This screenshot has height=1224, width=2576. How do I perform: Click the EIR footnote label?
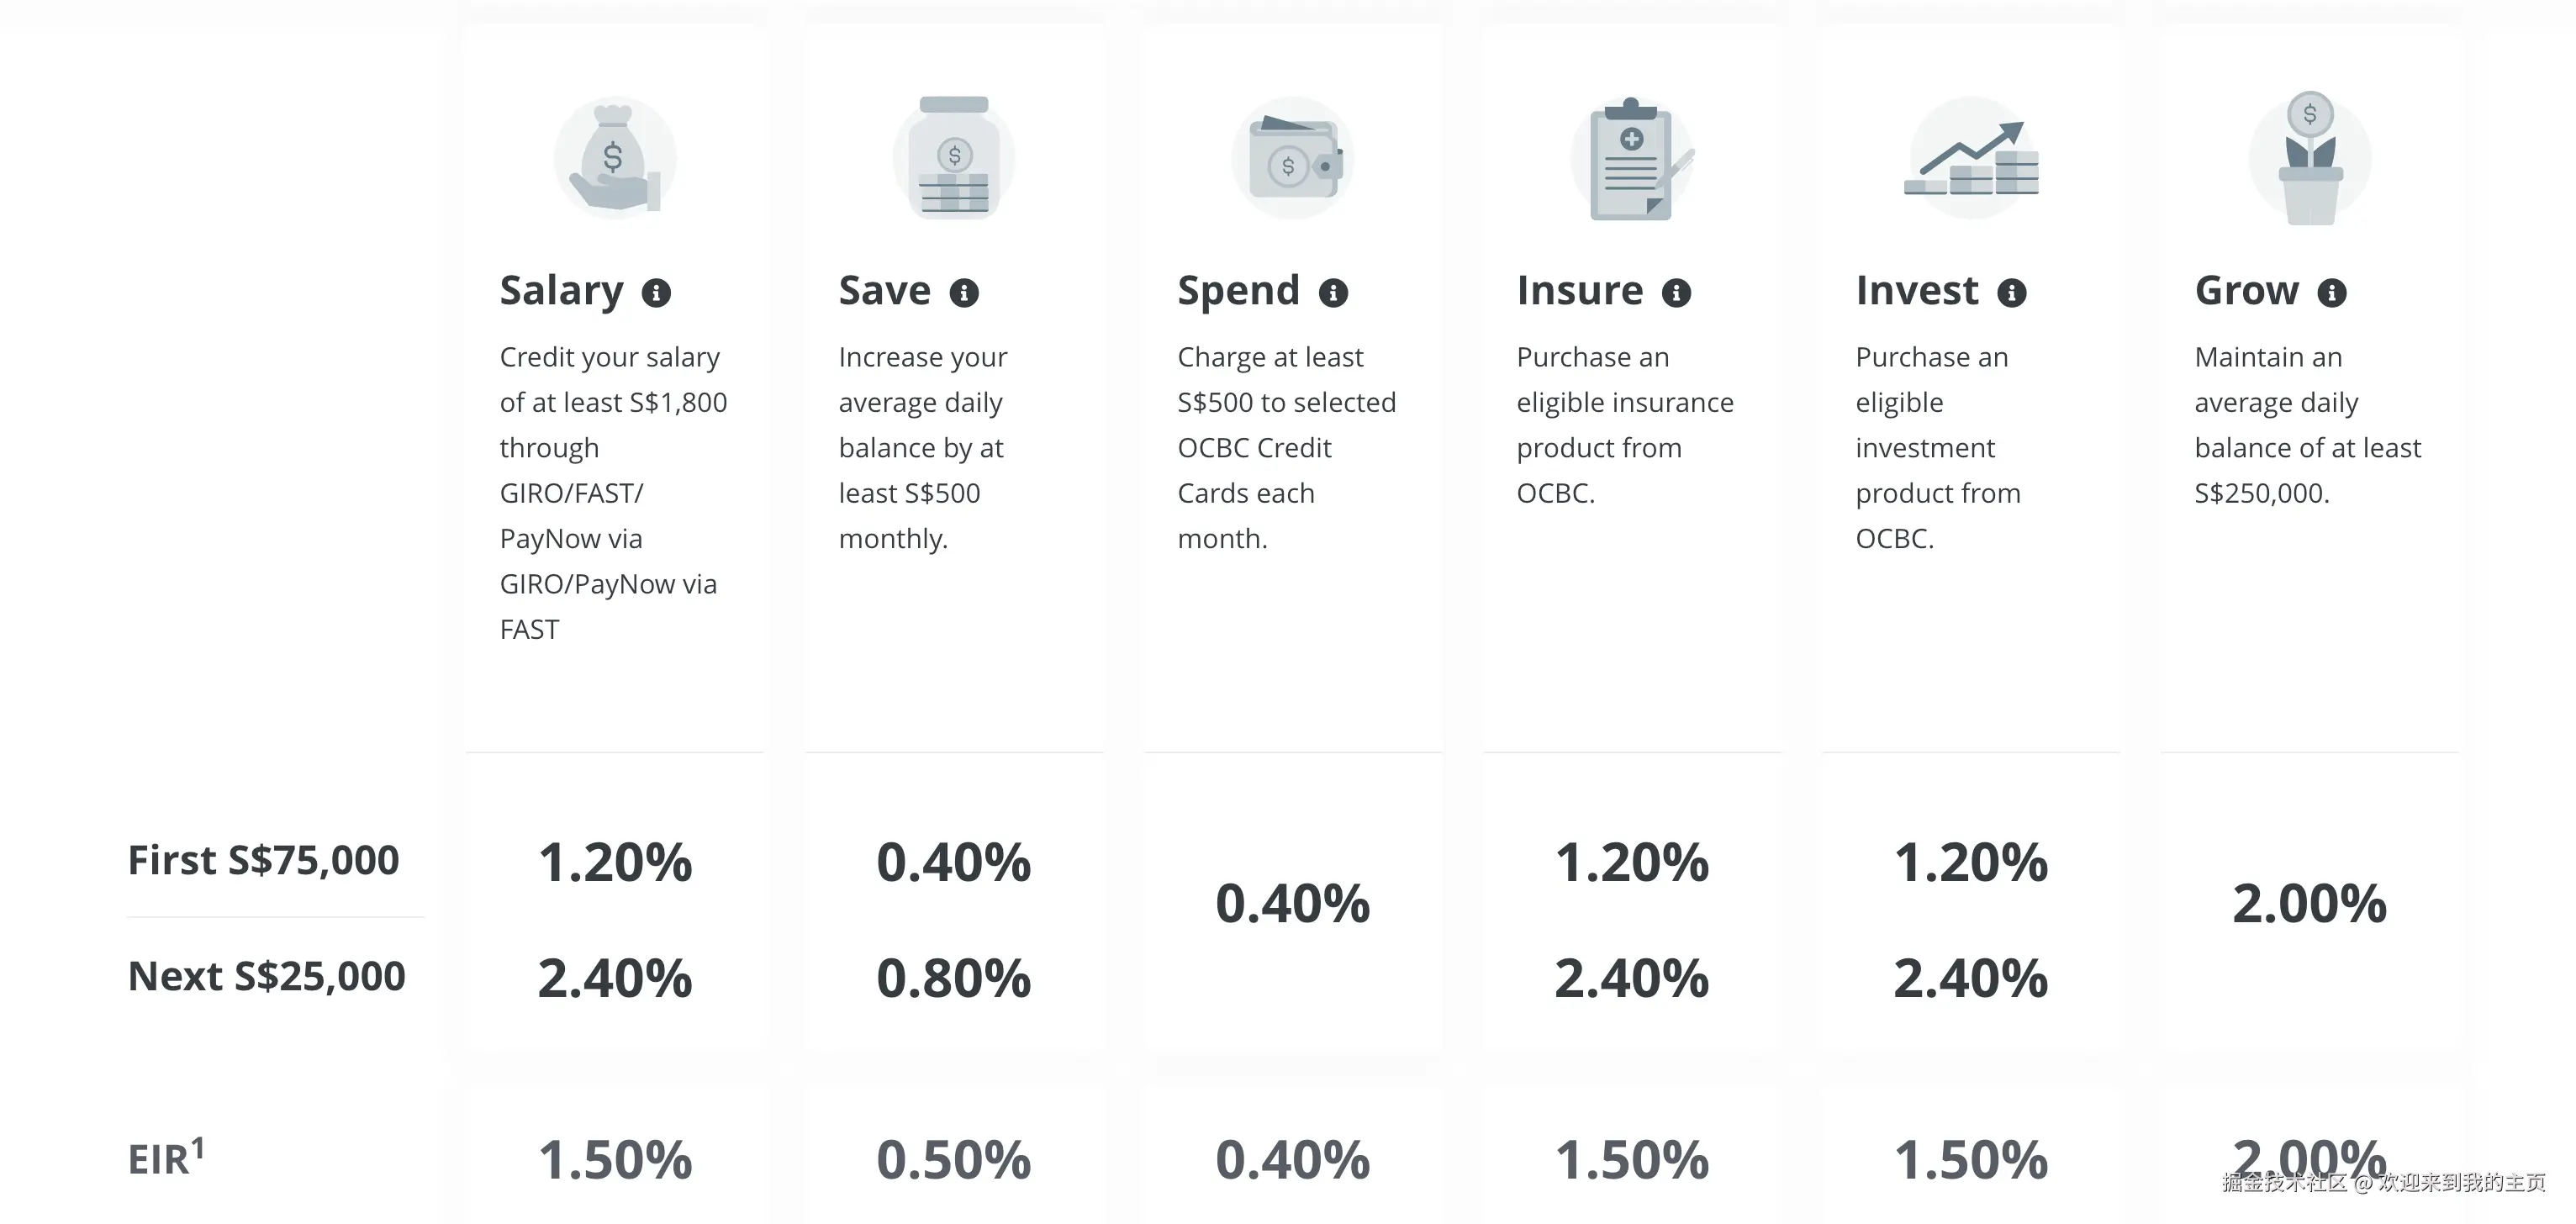point(166,1158)
